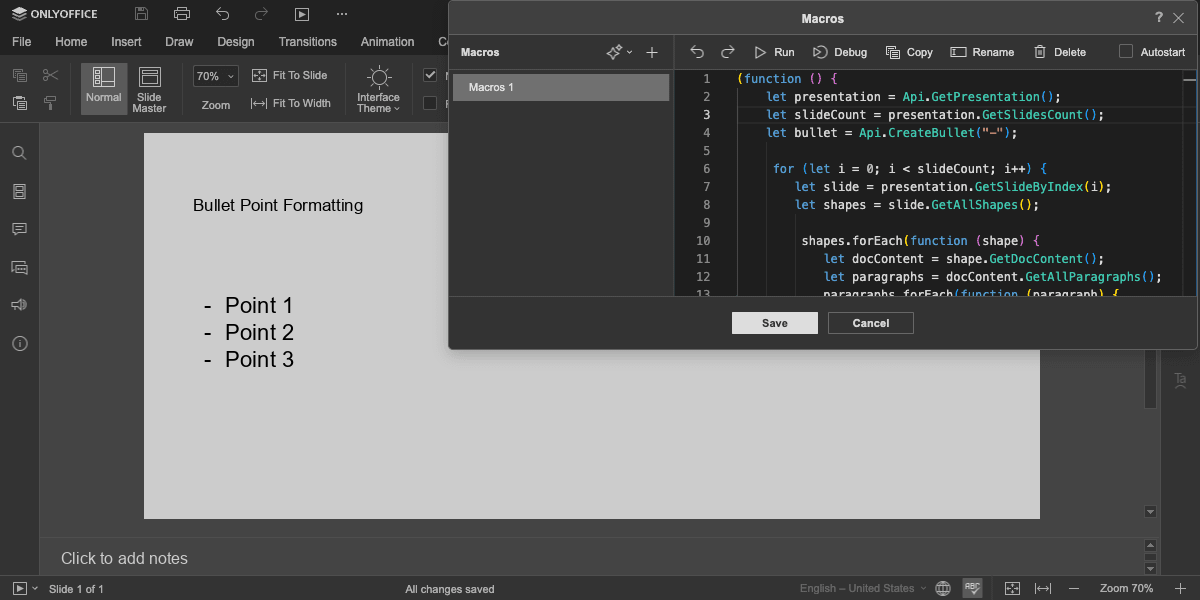This screenshot has height=600, width=1200.
Task: Undo the last edit in macro editor
Action: click(x=697, y=52)
